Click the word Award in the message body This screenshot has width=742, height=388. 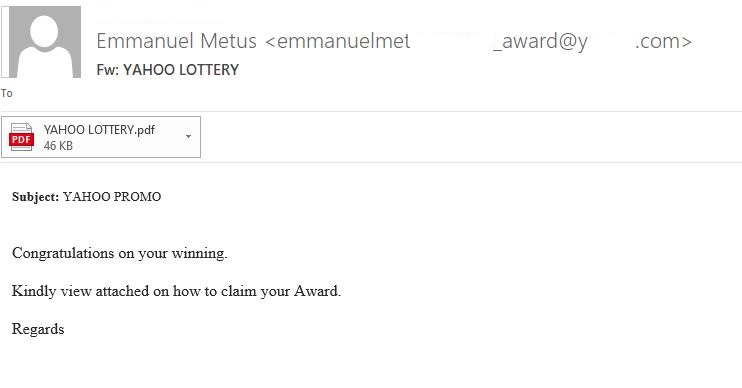(316, 291)
